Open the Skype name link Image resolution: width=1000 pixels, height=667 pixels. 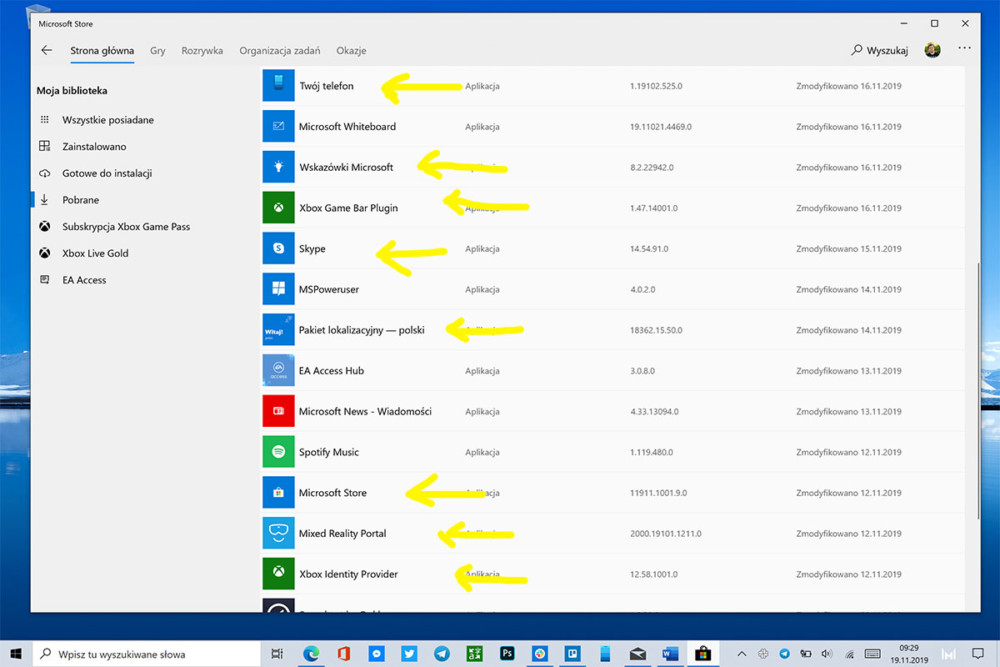312,249
